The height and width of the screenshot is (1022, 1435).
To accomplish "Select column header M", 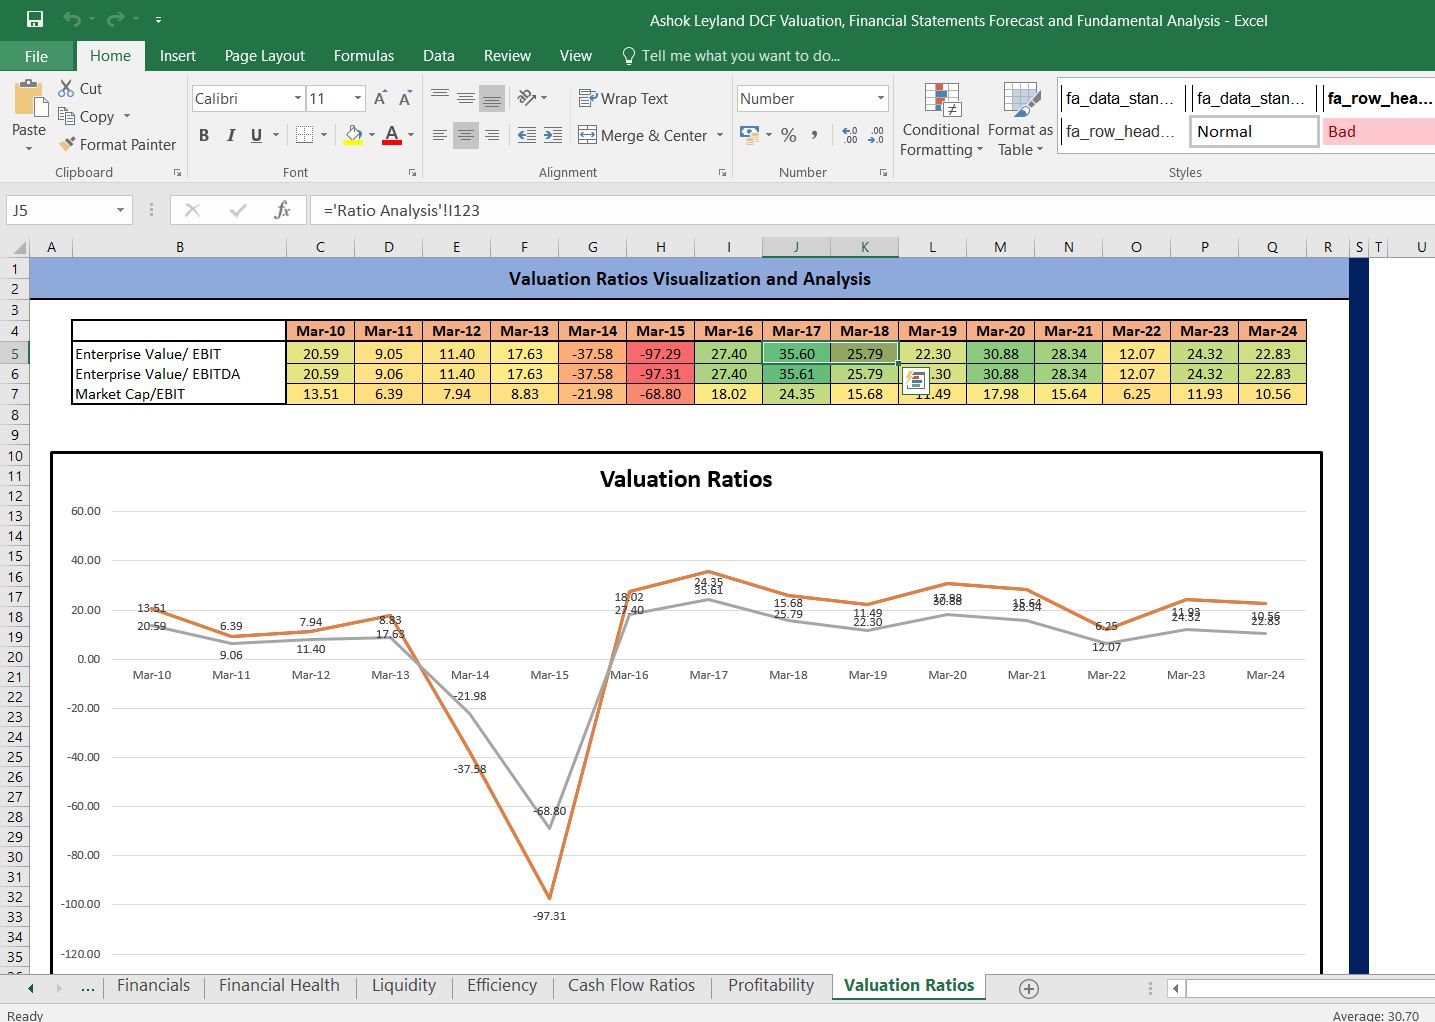I will pyautogui.click(x=1000, y=247).
